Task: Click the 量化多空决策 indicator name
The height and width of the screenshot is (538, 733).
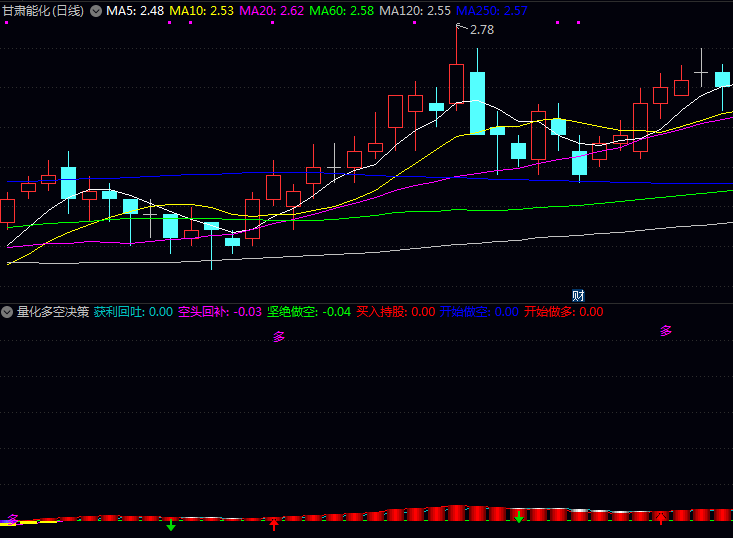Action: click(52, 312)
